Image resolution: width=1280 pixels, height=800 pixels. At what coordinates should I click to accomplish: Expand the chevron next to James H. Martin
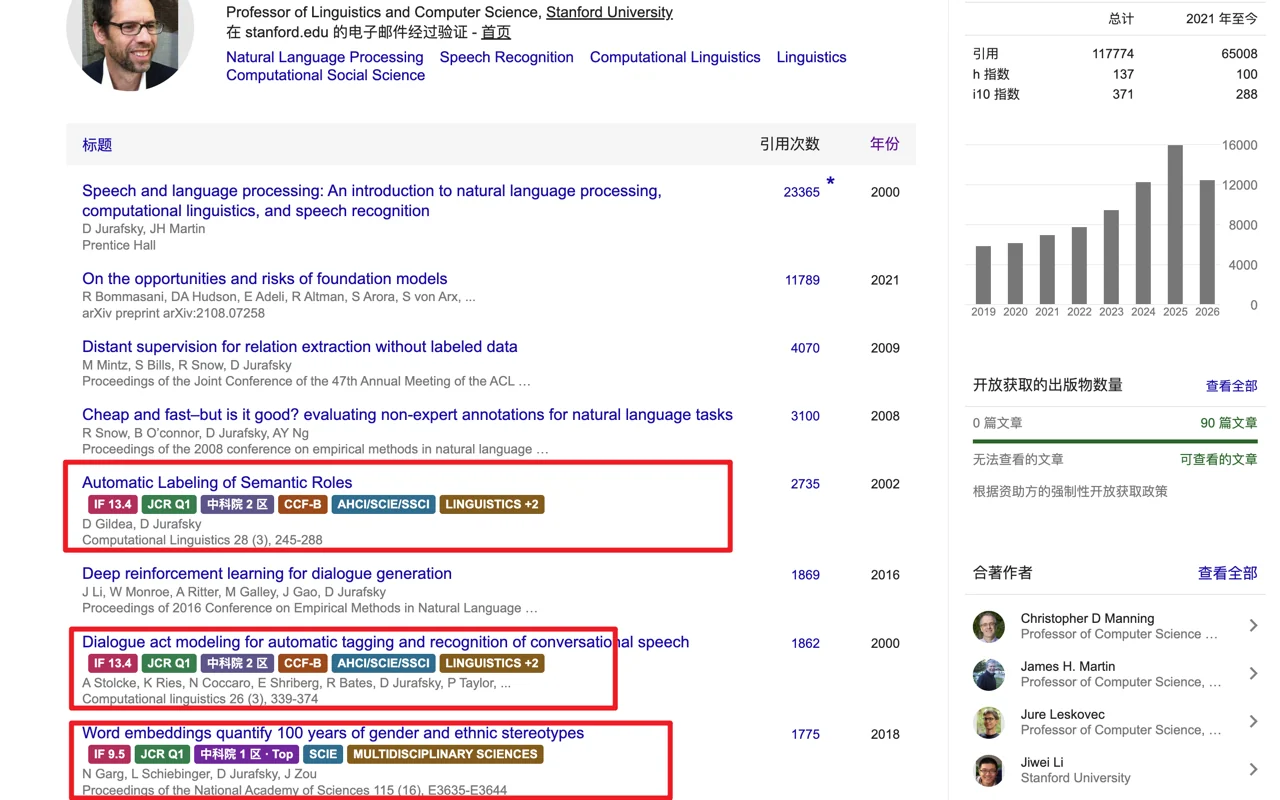click(x=1253, y=674)
